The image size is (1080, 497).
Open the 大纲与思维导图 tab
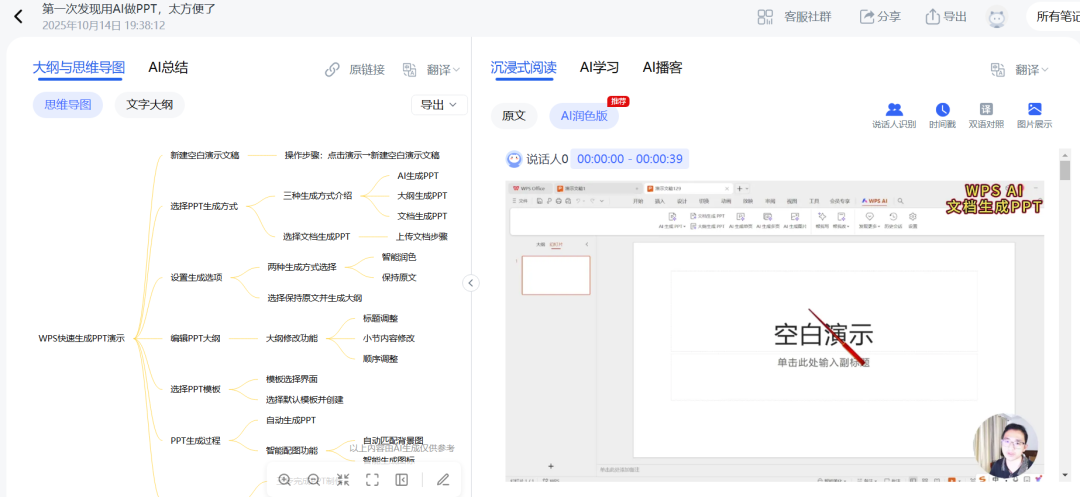pos(79,67)
